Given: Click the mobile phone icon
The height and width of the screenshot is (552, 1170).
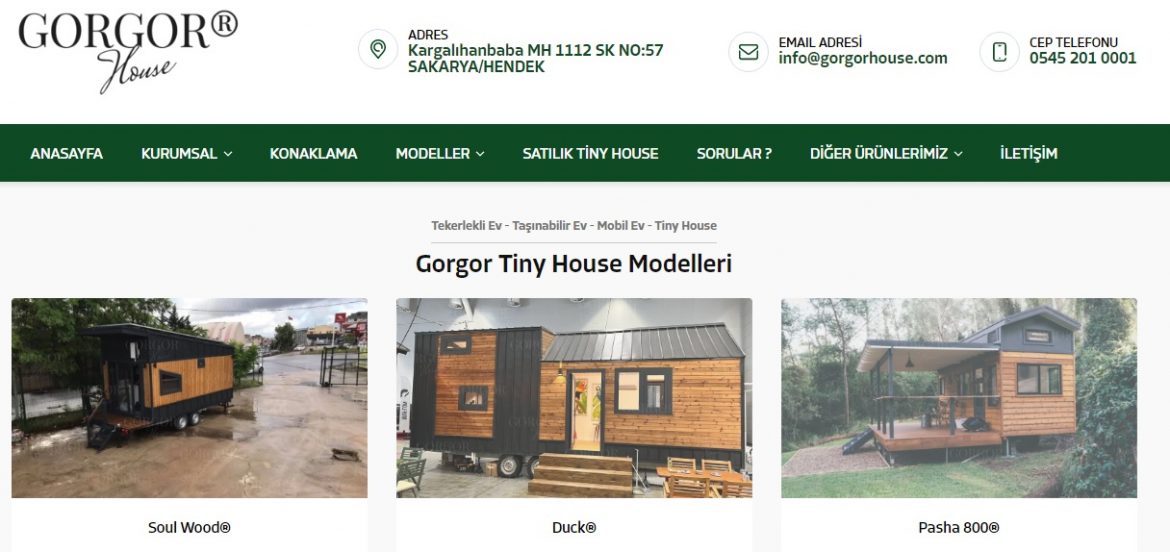Looking at the screenshot, I should point(1000,51).
